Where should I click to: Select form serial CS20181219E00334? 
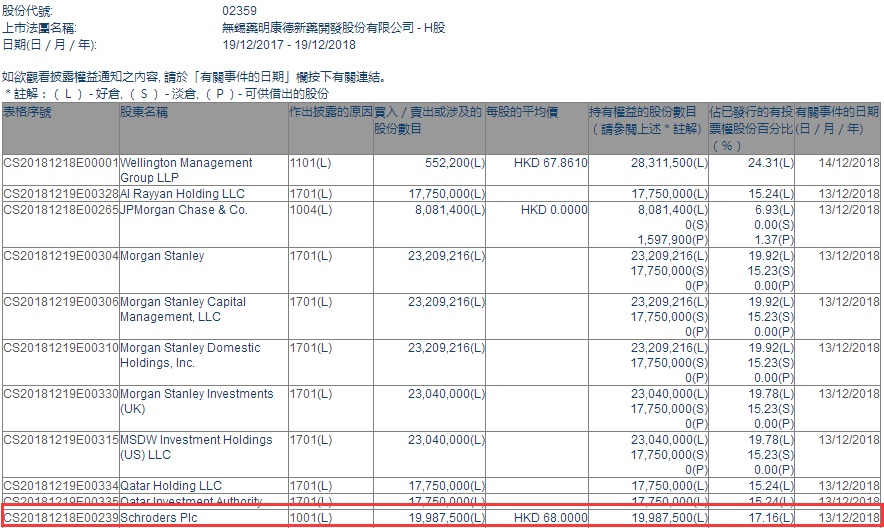click(61, 486)
